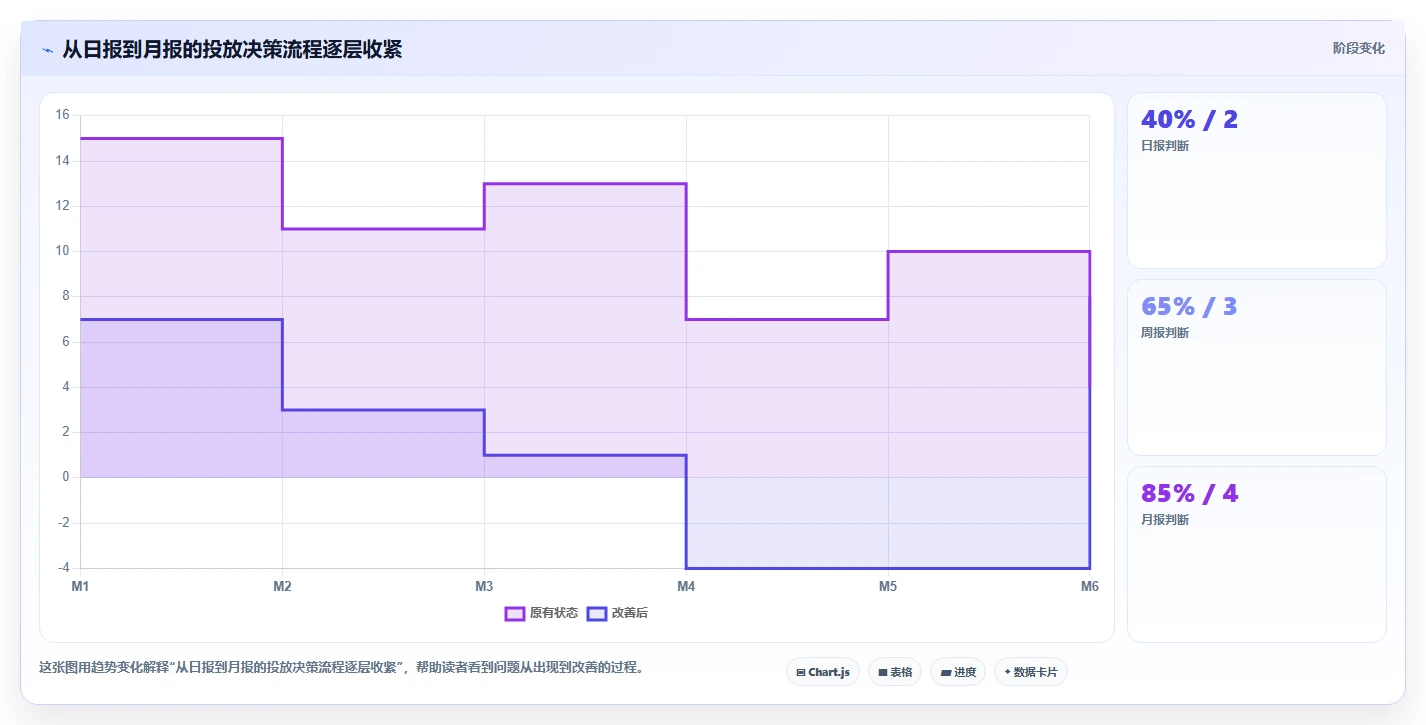Click the M5 x-axis label
Viewport: 1426px width, 725px height.
coord(888,586)
